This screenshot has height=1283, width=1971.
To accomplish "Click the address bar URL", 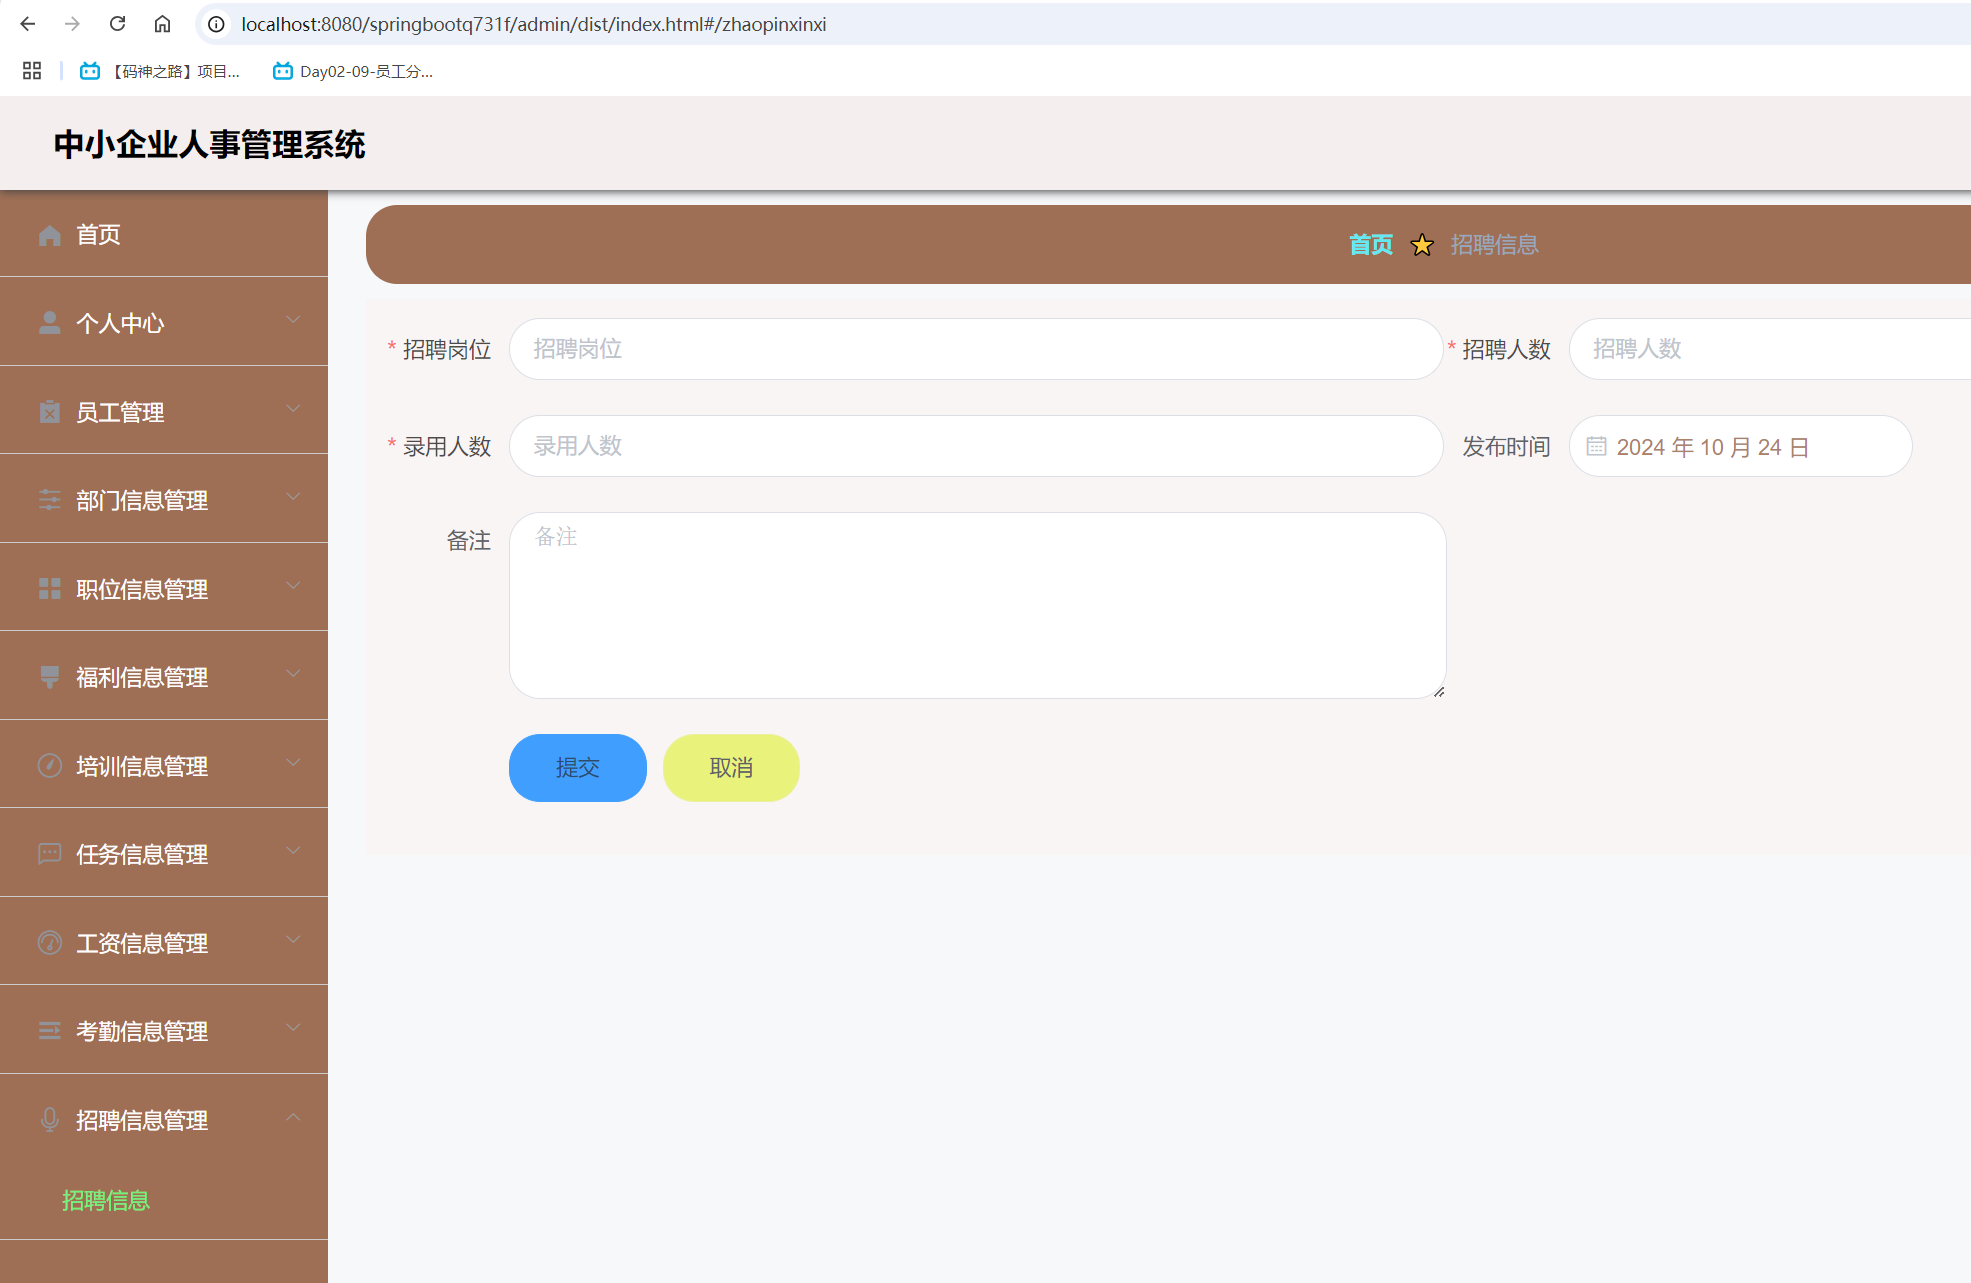I will 534,24.
